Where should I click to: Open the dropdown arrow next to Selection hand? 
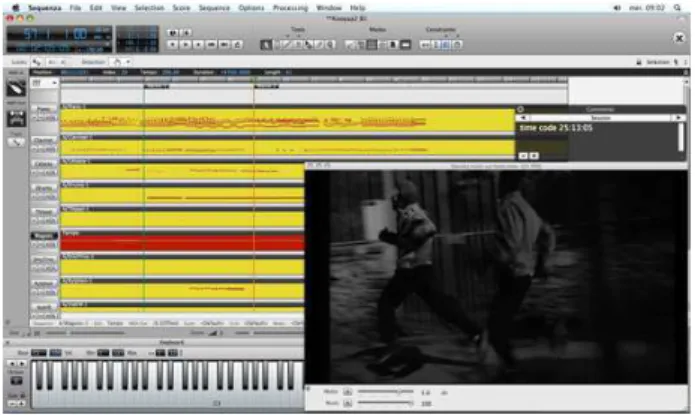[x=128, y=62]
